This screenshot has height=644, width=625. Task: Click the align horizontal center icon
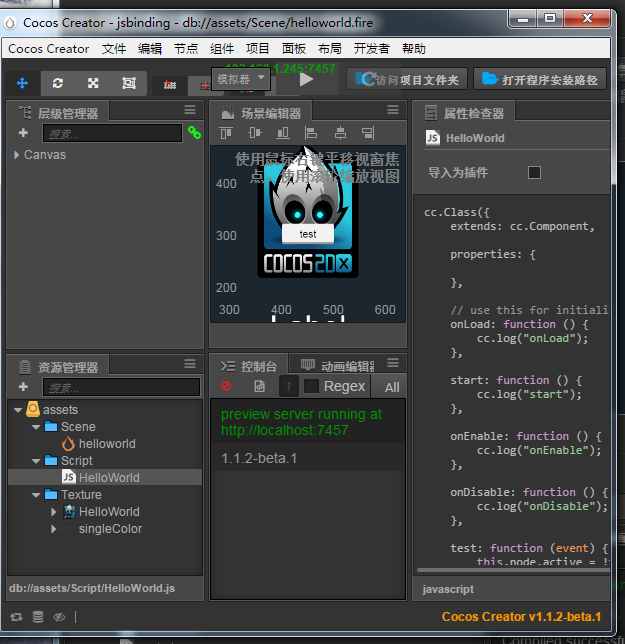pos(340,133)
